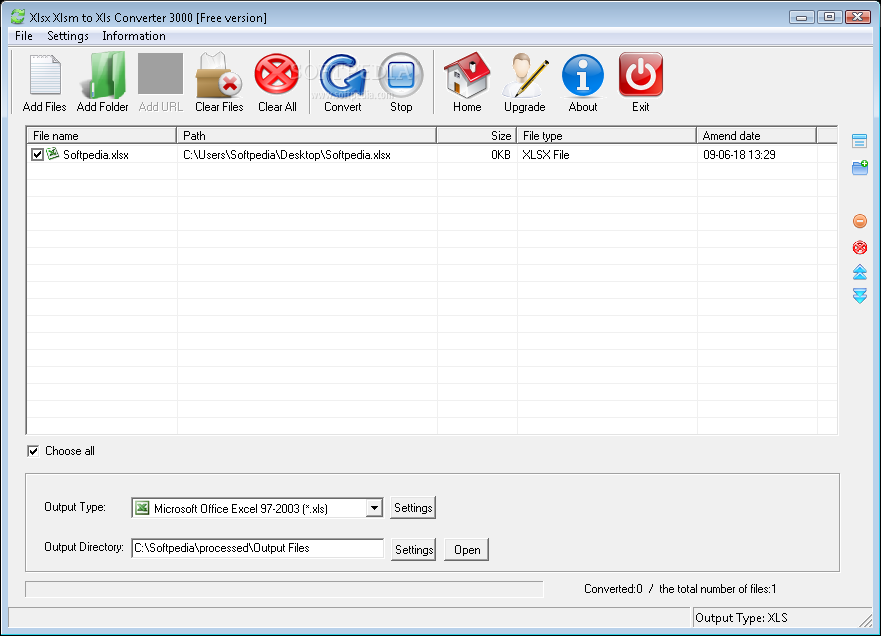Image resolution: width=881 pixels, height=636 pixels.
Task: Click the move-up arrow icon in sidebar
Action: (860, 272)
